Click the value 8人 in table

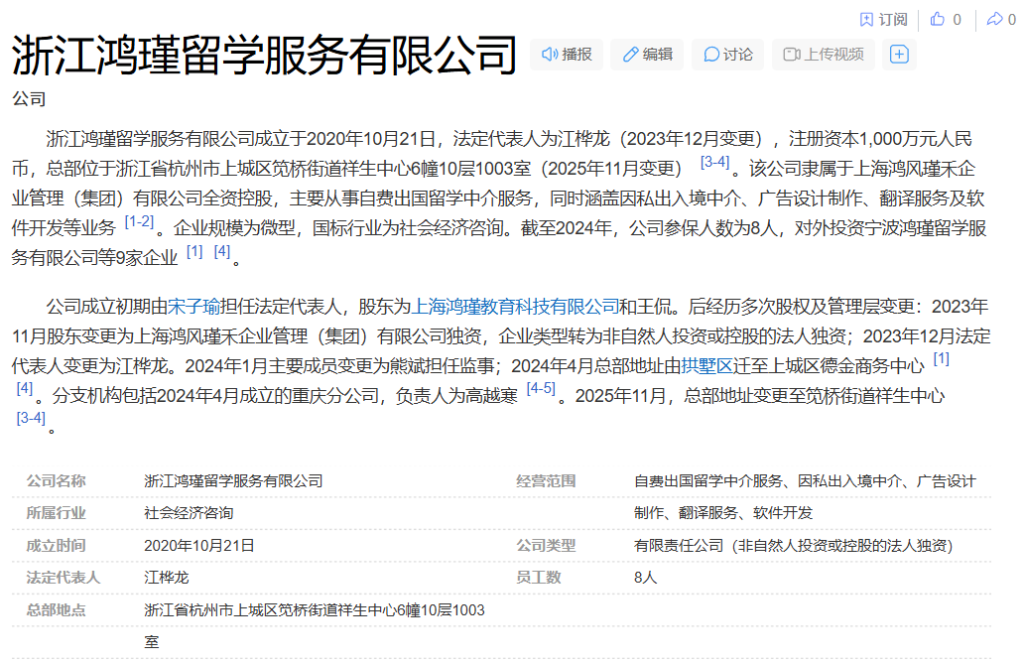point(645,577)
